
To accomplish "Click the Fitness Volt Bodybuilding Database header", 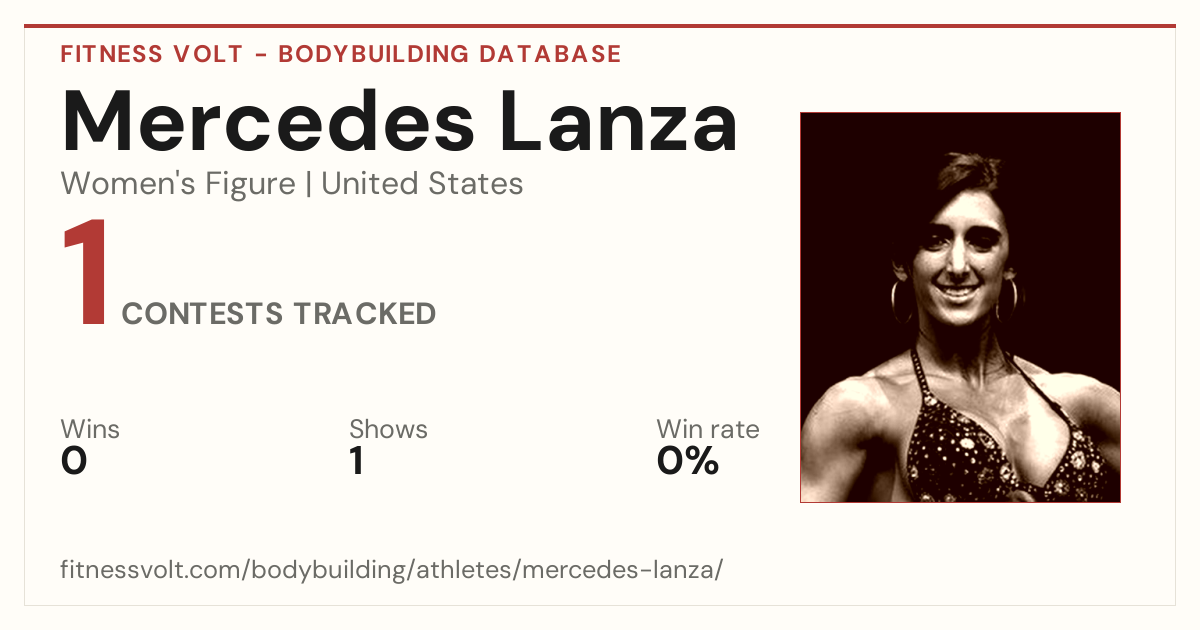I will 341,54.
